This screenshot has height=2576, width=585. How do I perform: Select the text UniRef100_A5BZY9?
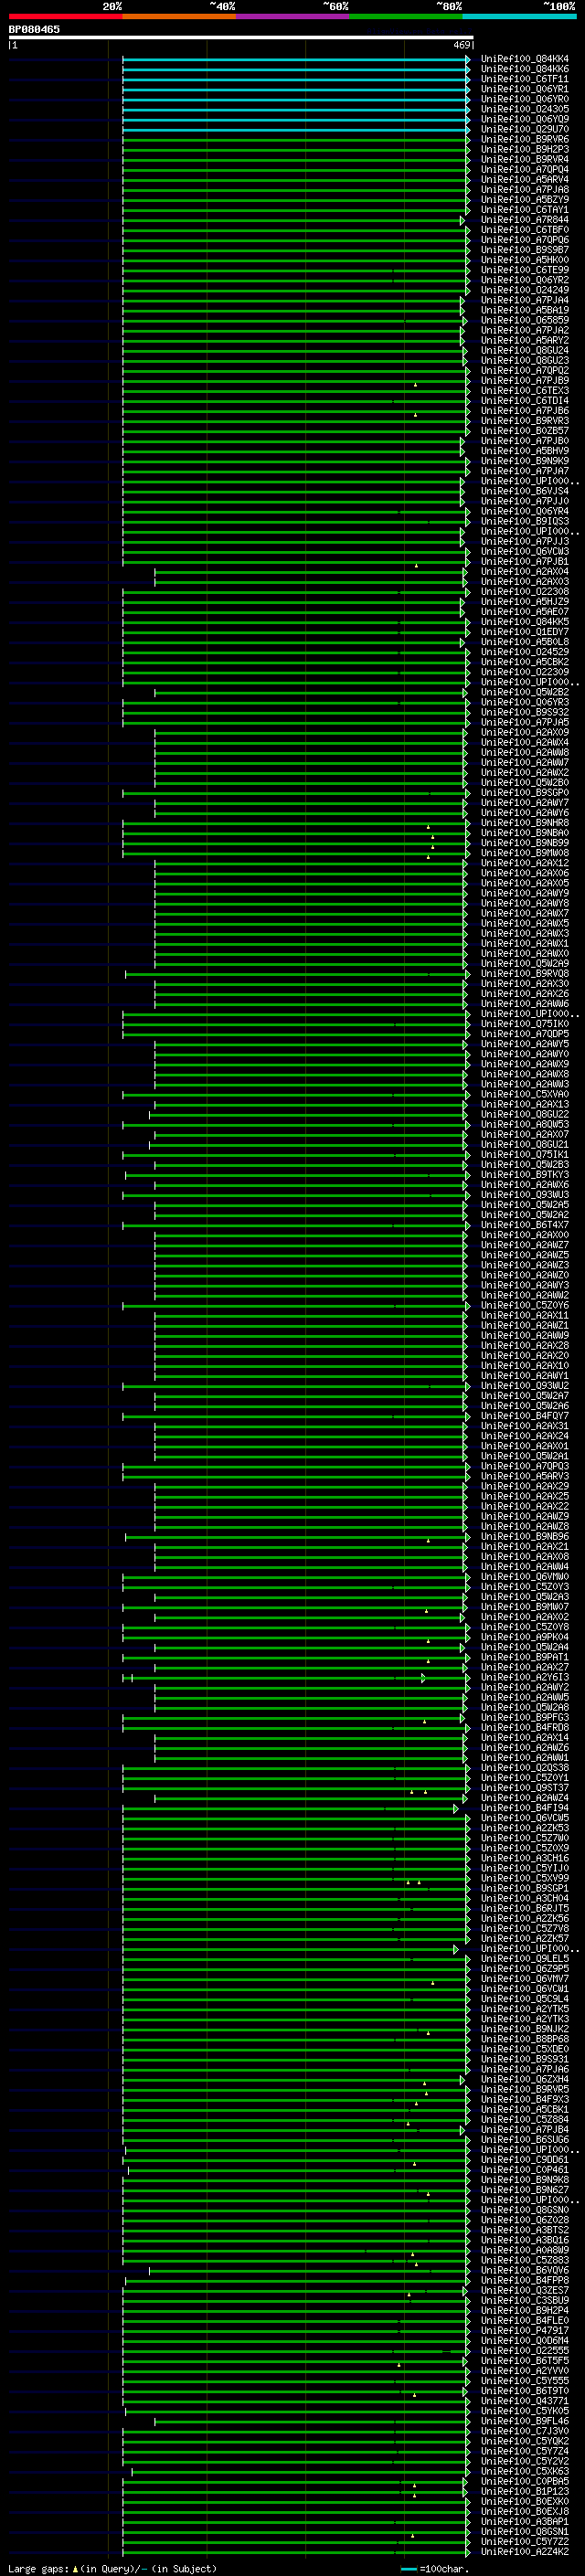click(525, 200)
